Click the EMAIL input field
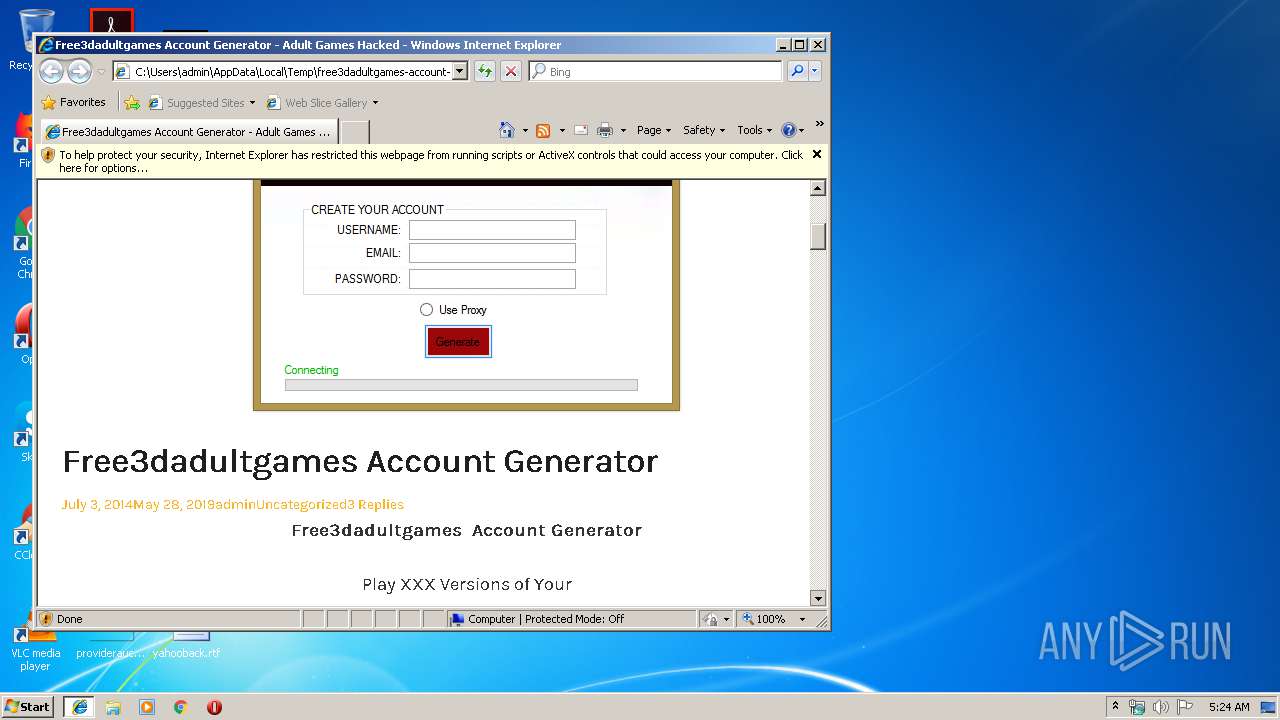 point(492,253)
